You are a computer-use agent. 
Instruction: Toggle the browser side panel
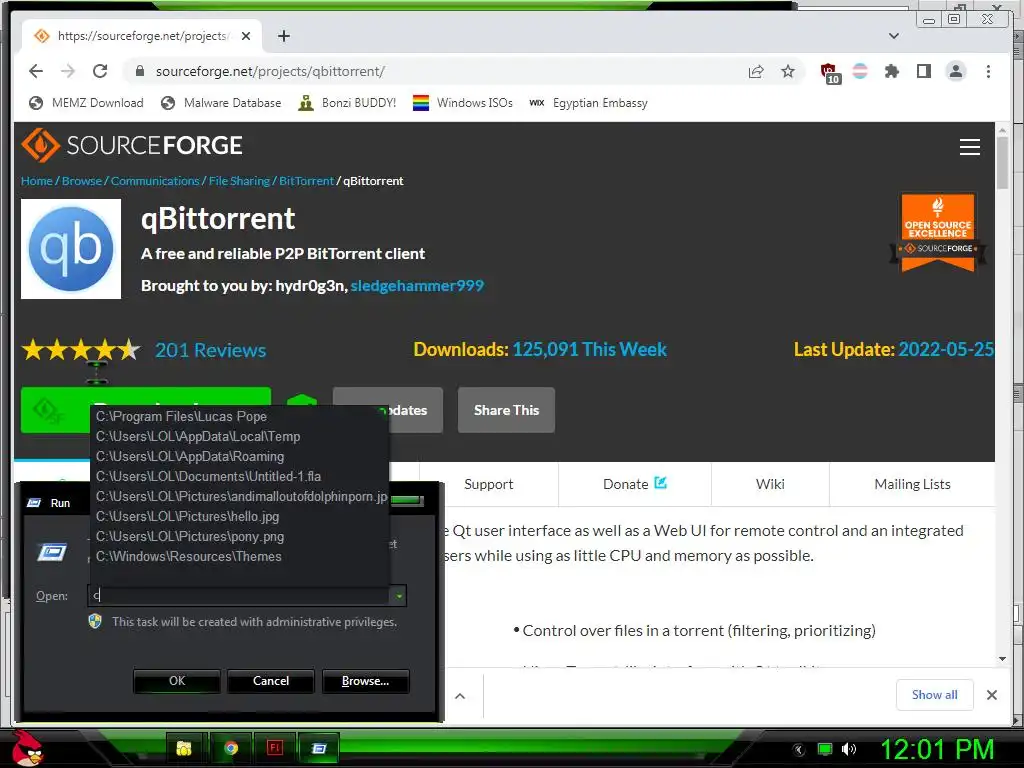click(x=923, y=71)
